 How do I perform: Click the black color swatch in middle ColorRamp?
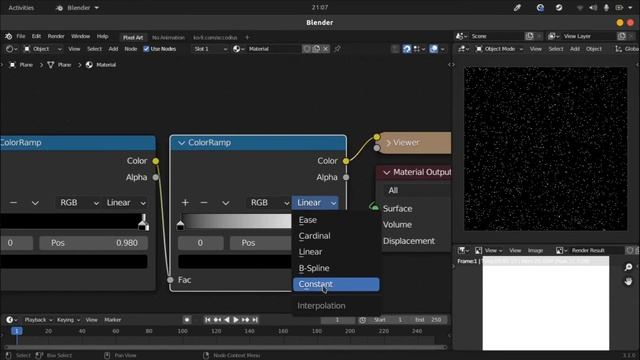(235, 262)
